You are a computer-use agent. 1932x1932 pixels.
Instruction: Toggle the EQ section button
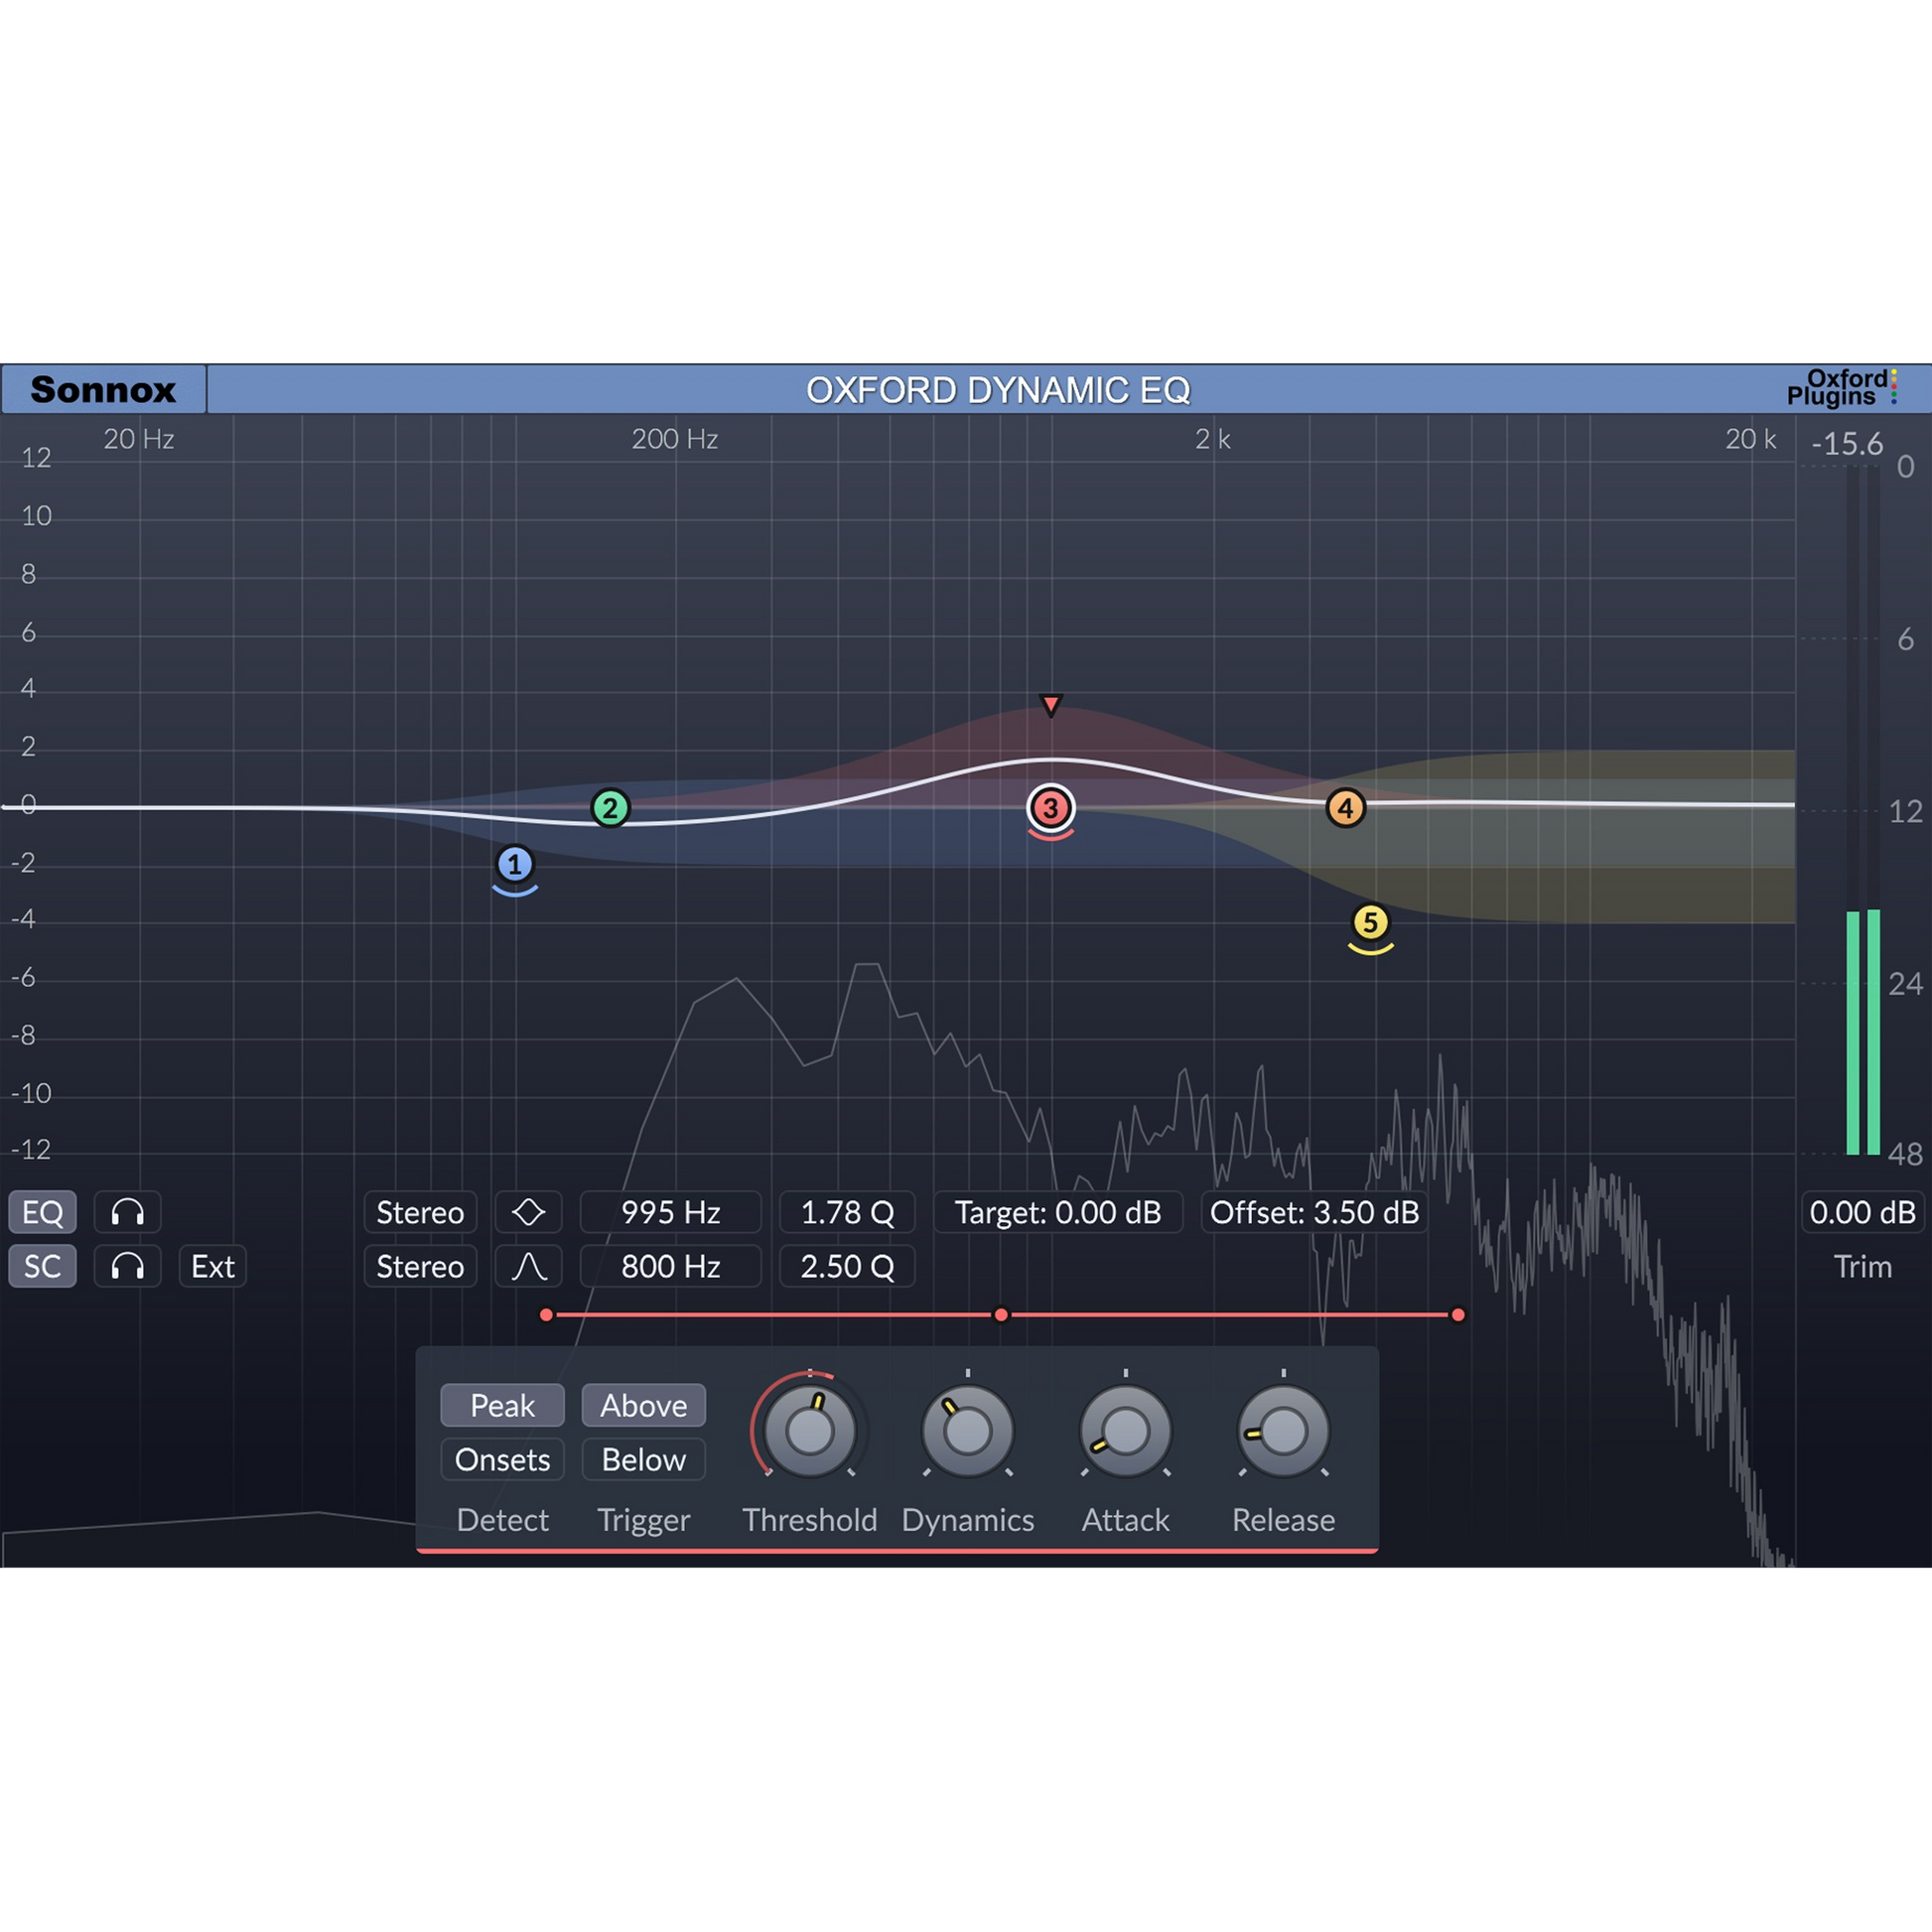(43, 1212)
